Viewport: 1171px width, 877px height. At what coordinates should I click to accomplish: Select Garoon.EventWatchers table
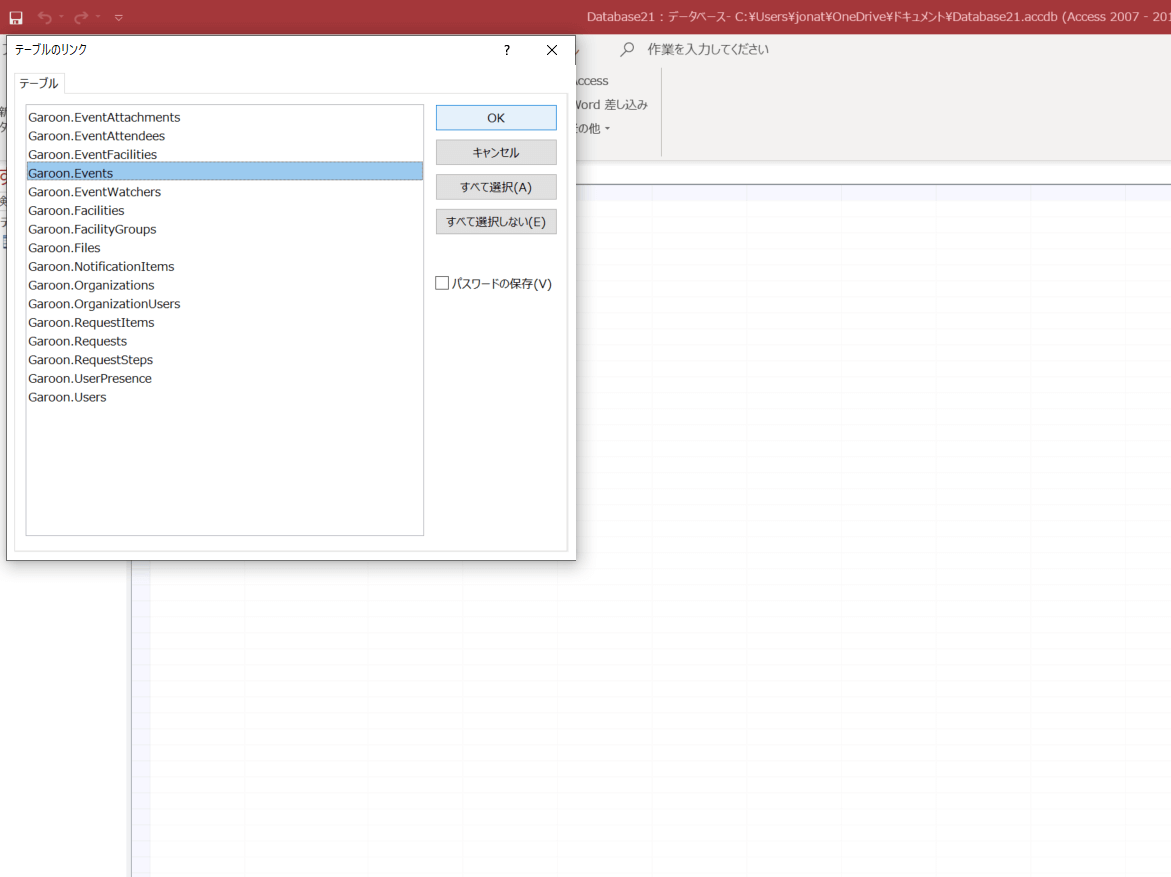tap(225, 192)
